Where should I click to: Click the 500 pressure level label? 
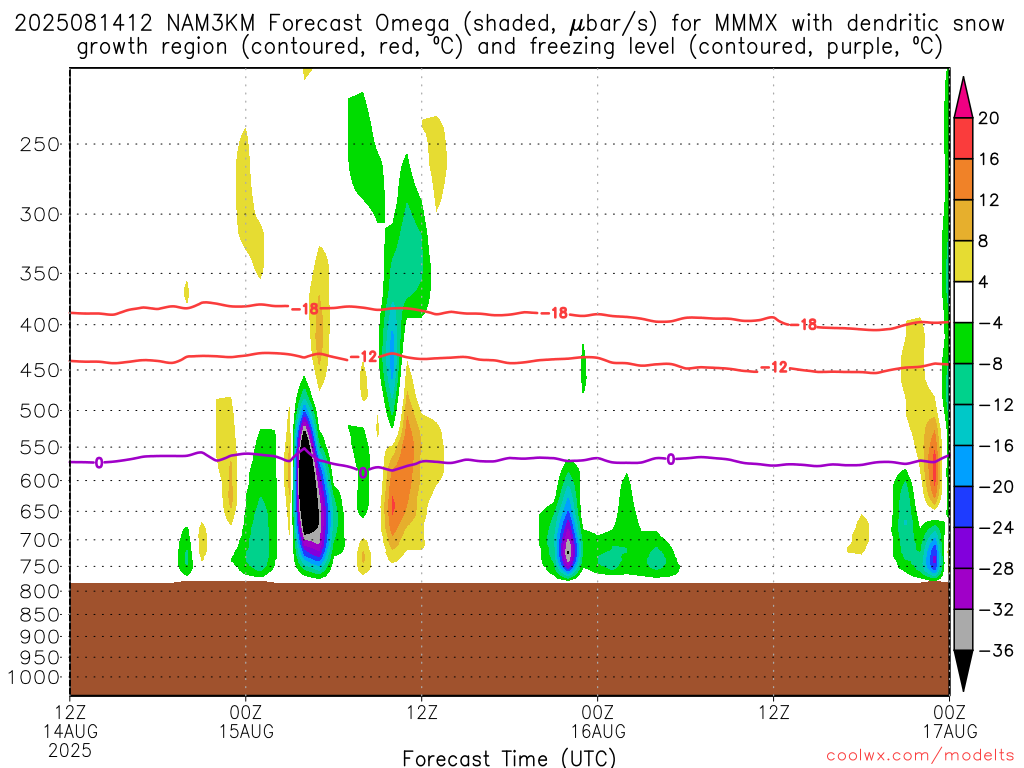click(x=40, y=411)
